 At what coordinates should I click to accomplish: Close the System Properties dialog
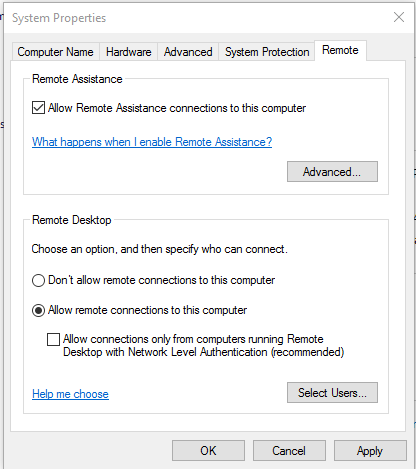point(399,17)
